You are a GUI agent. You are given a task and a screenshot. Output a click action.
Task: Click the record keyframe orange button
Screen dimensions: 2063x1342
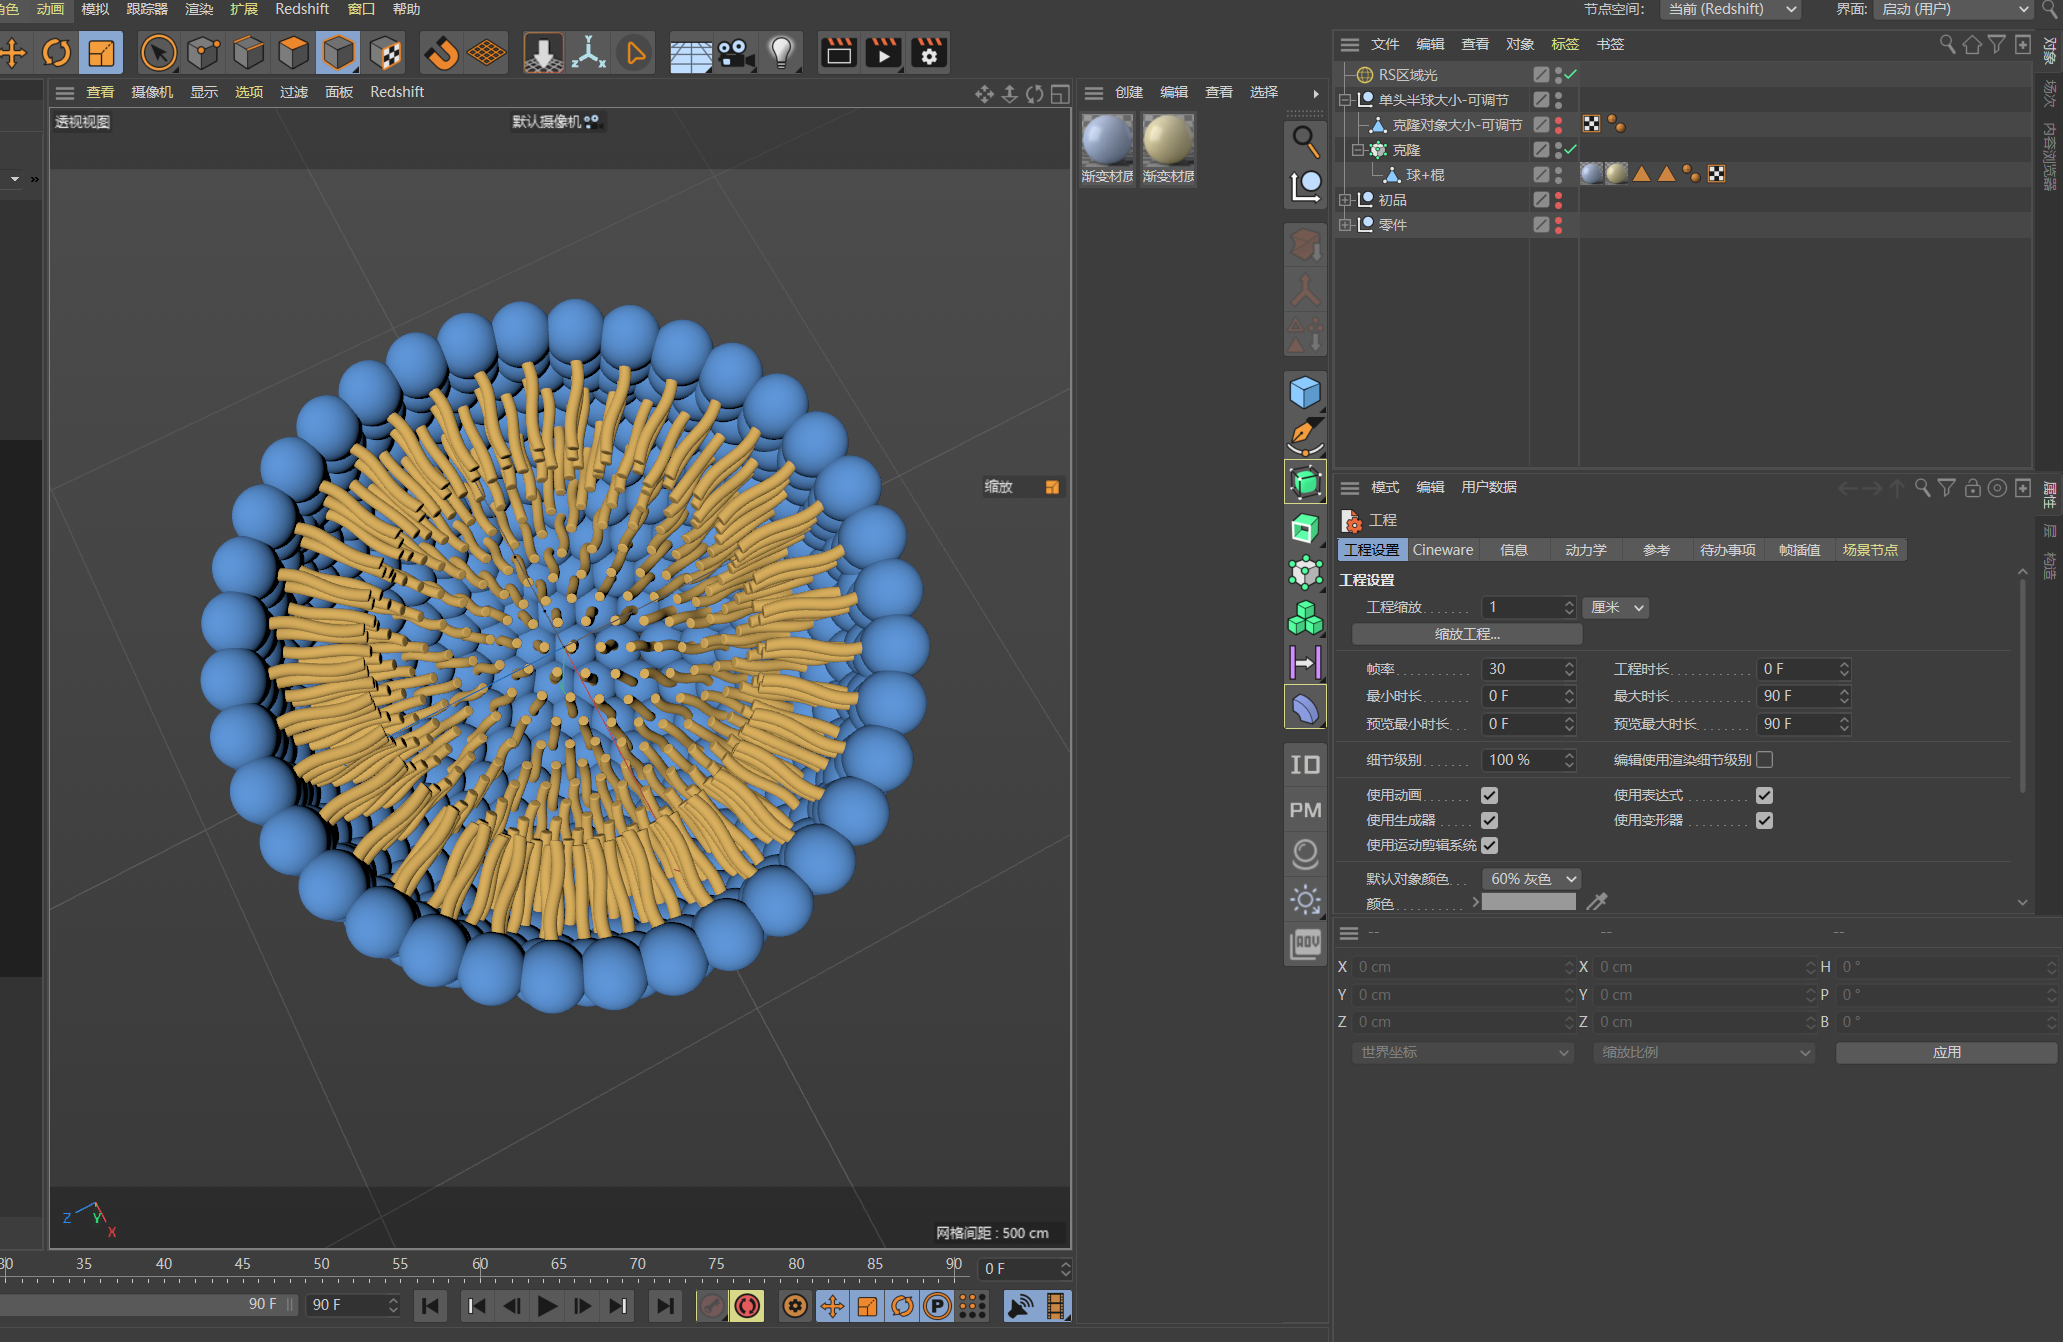click(x=795, y=1306)
